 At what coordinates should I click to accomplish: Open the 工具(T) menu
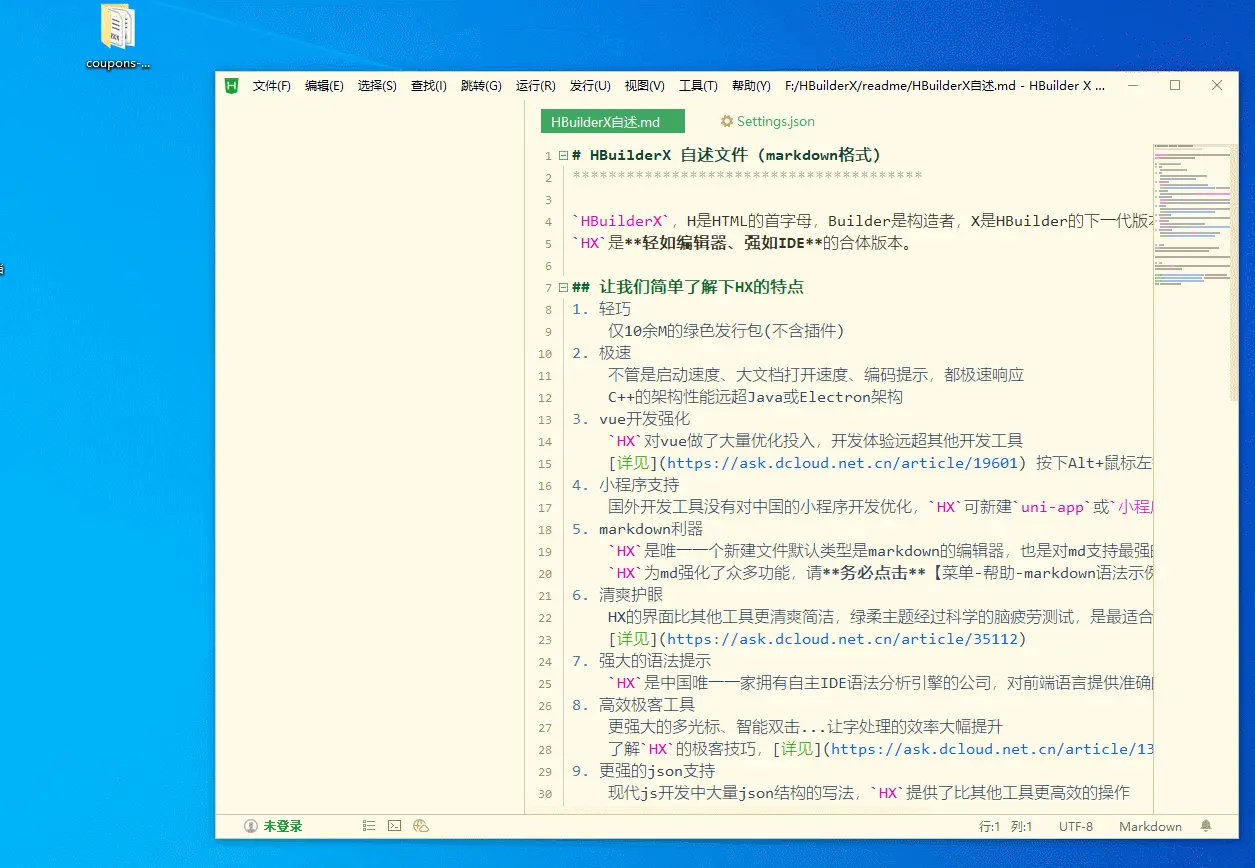coord(698,86)
